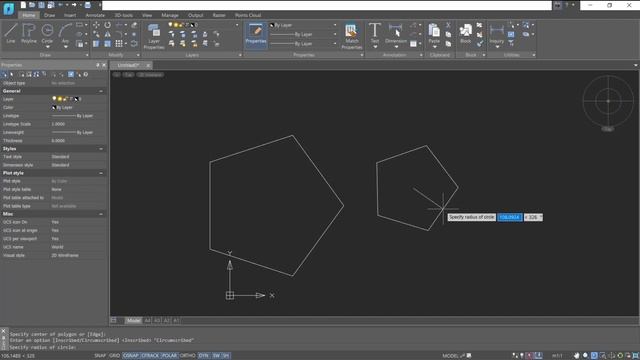640x360 pixels.
Task: Choose the Dimension tool
Action: coord(396,32)
